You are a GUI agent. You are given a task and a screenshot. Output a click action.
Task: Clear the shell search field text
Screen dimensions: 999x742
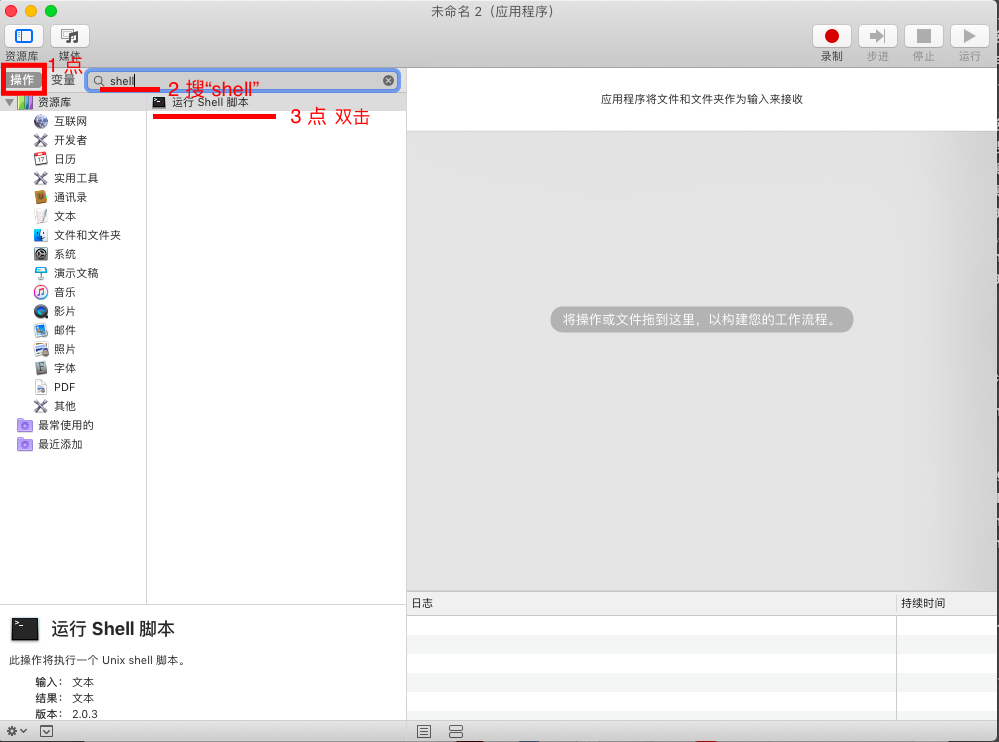[x=388, y=81]
